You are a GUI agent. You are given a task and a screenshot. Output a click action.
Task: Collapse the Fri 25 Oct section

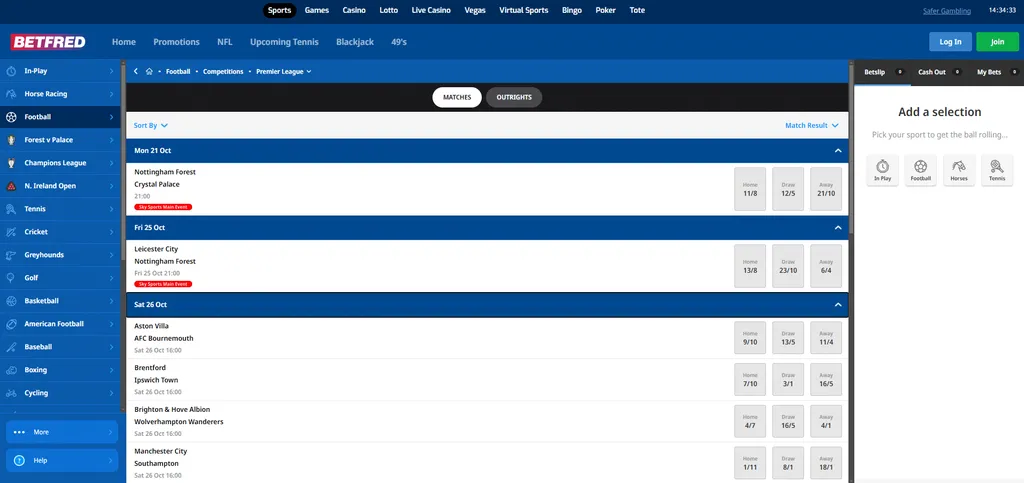click(838, 228)
